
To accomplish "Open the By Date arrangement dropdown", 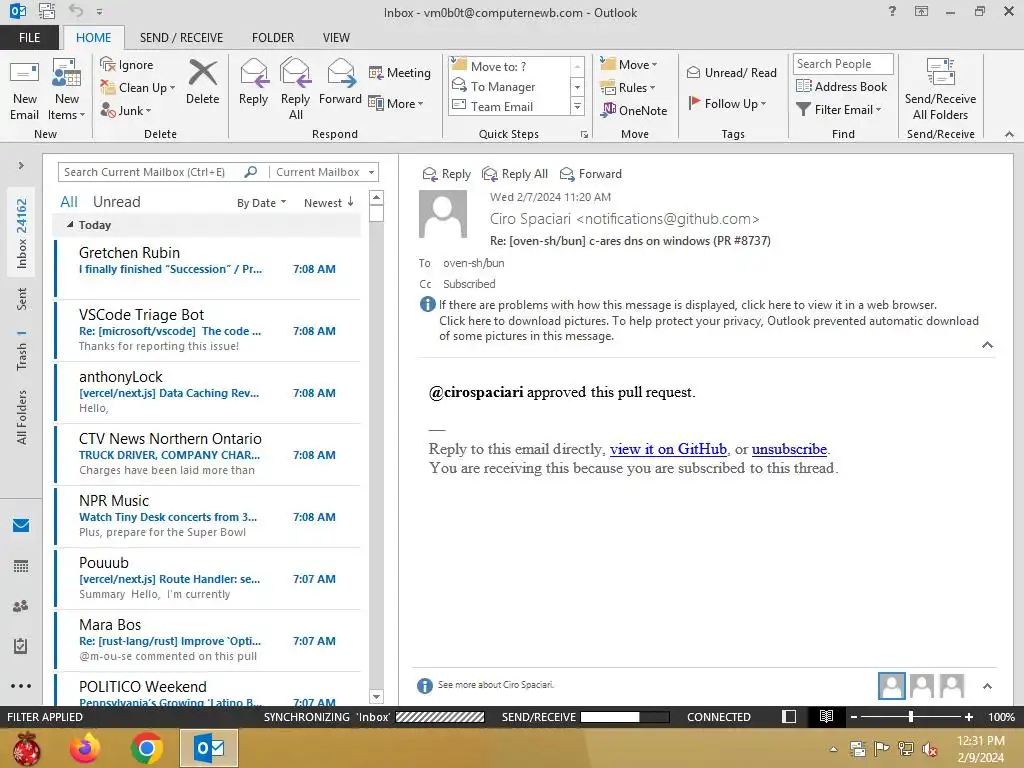I will [261, 202].
